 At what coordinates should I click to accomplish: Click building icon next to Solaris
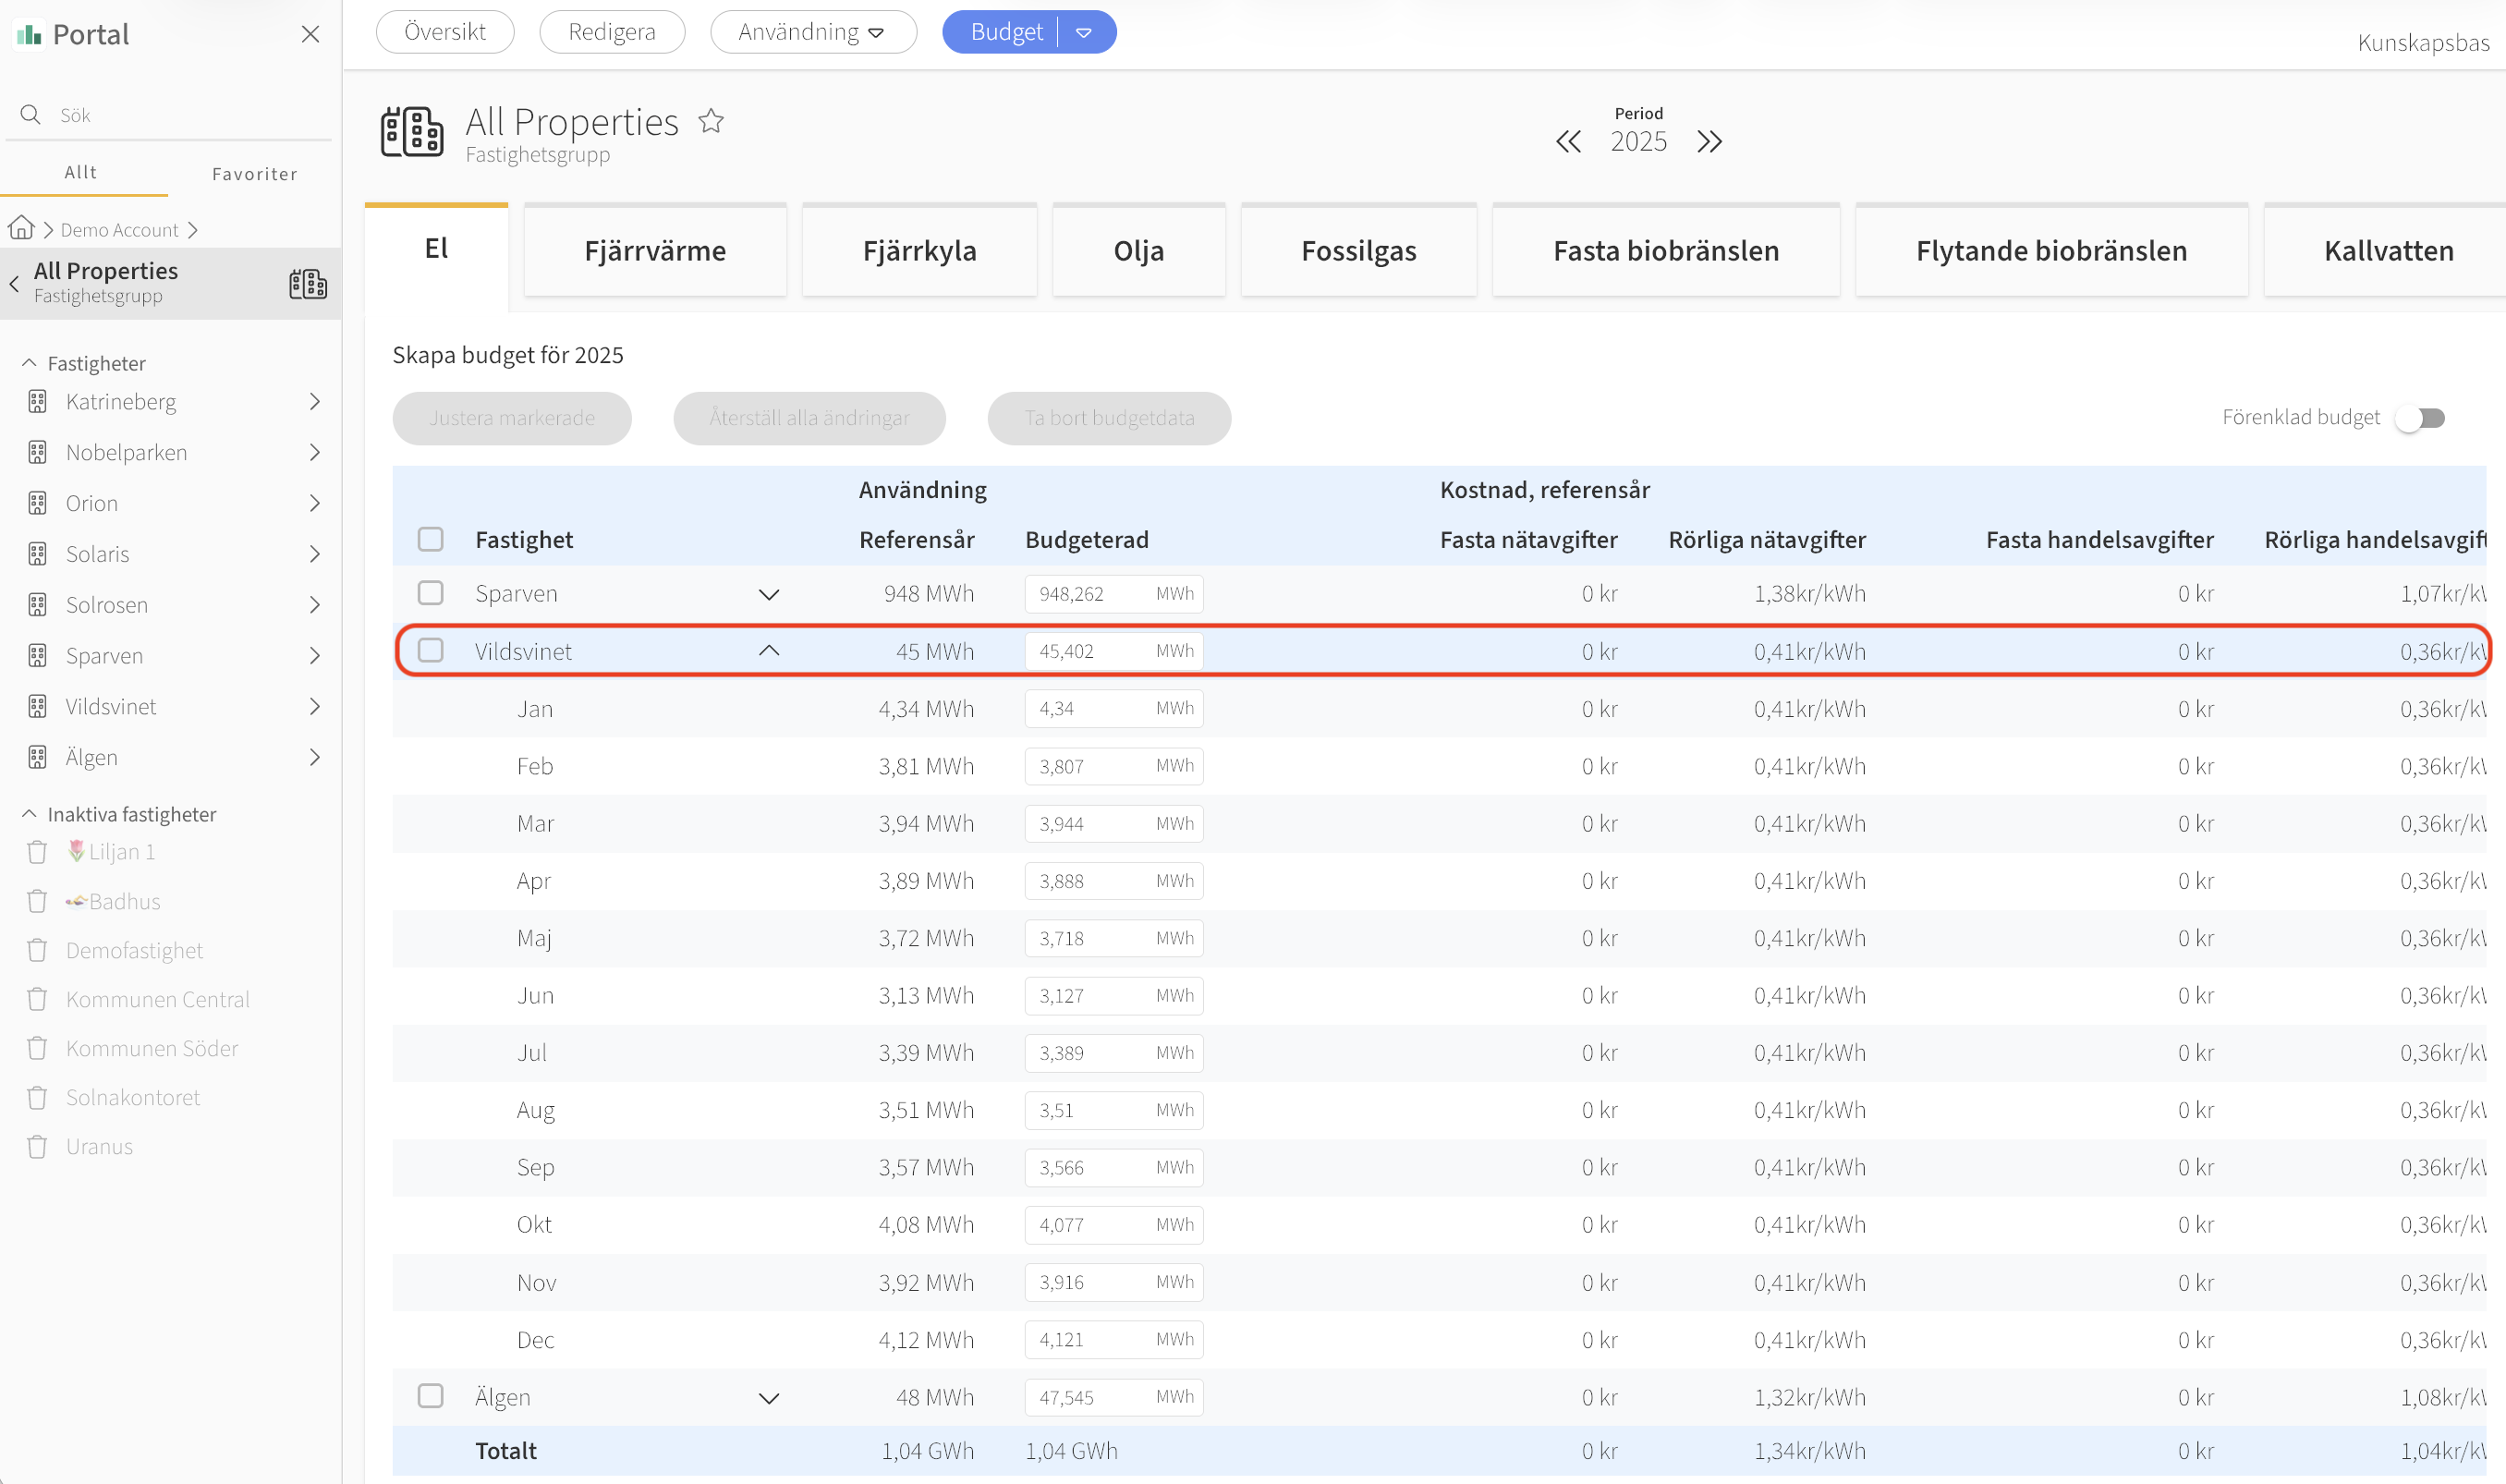[37, 554]
